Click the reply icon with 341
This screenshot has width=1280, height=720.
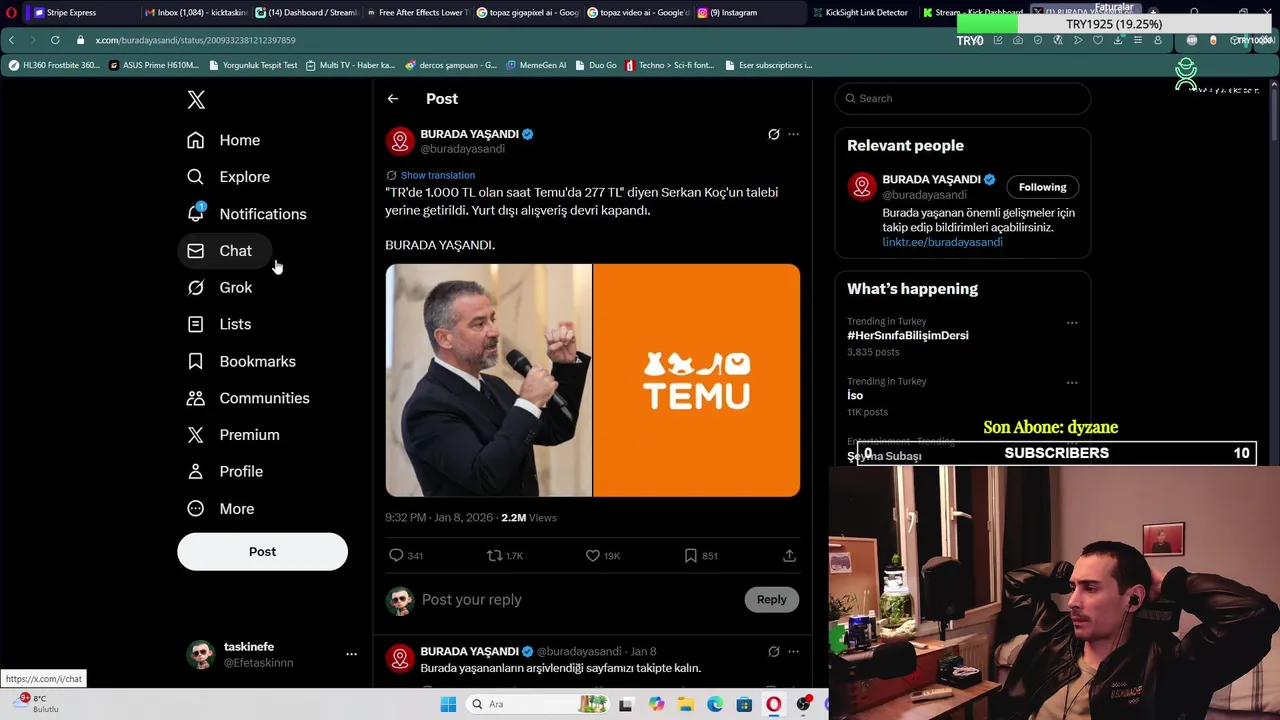coord(406,555)
